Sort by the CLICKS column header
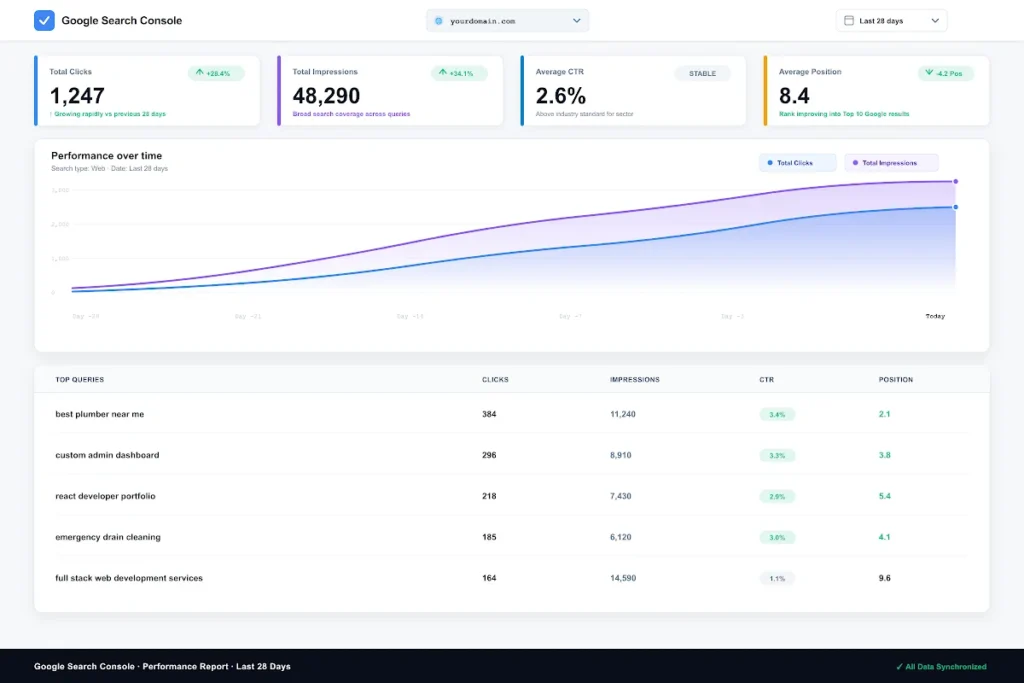 click(495, 379)
